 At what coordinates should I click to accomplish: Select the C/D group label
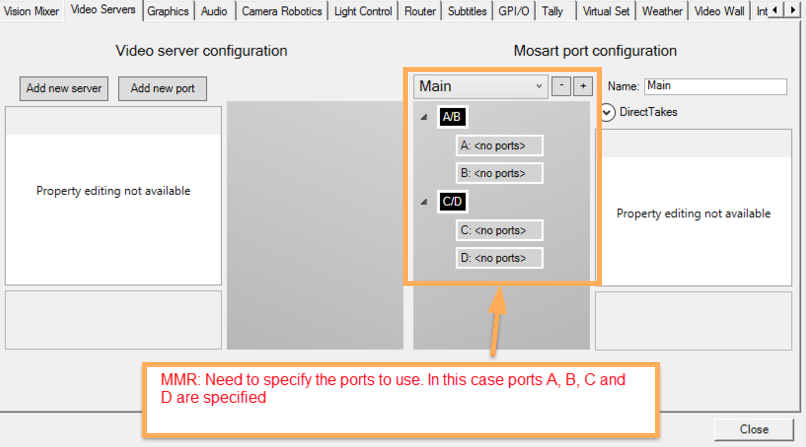pos(452,202)
